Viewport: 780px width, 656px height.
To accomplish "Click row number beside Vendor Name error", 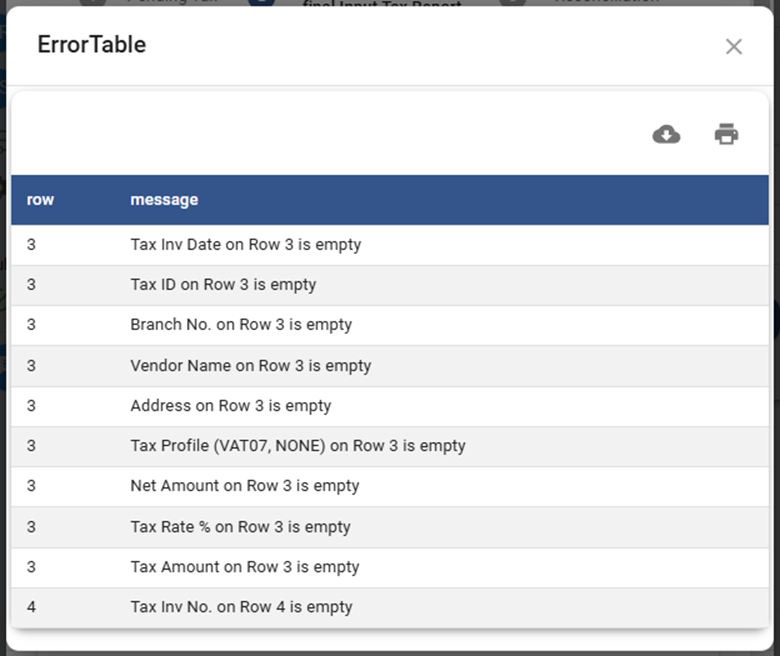I will [32, 366].
